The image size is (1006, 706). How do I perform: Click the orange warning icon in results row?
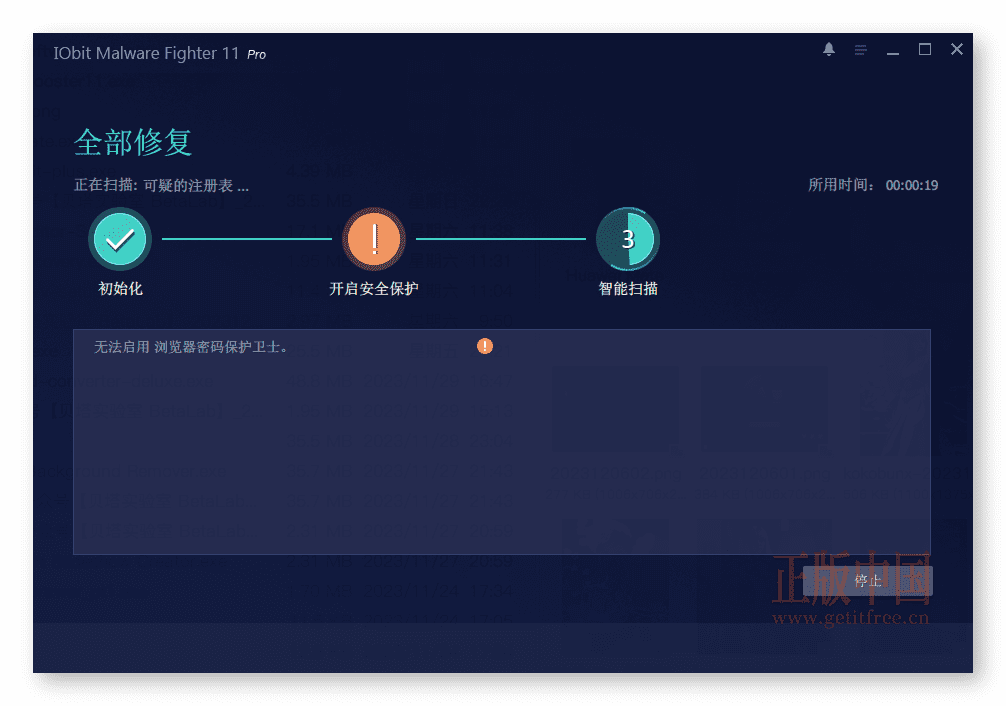pyautogui.click(x=485, y=346)
